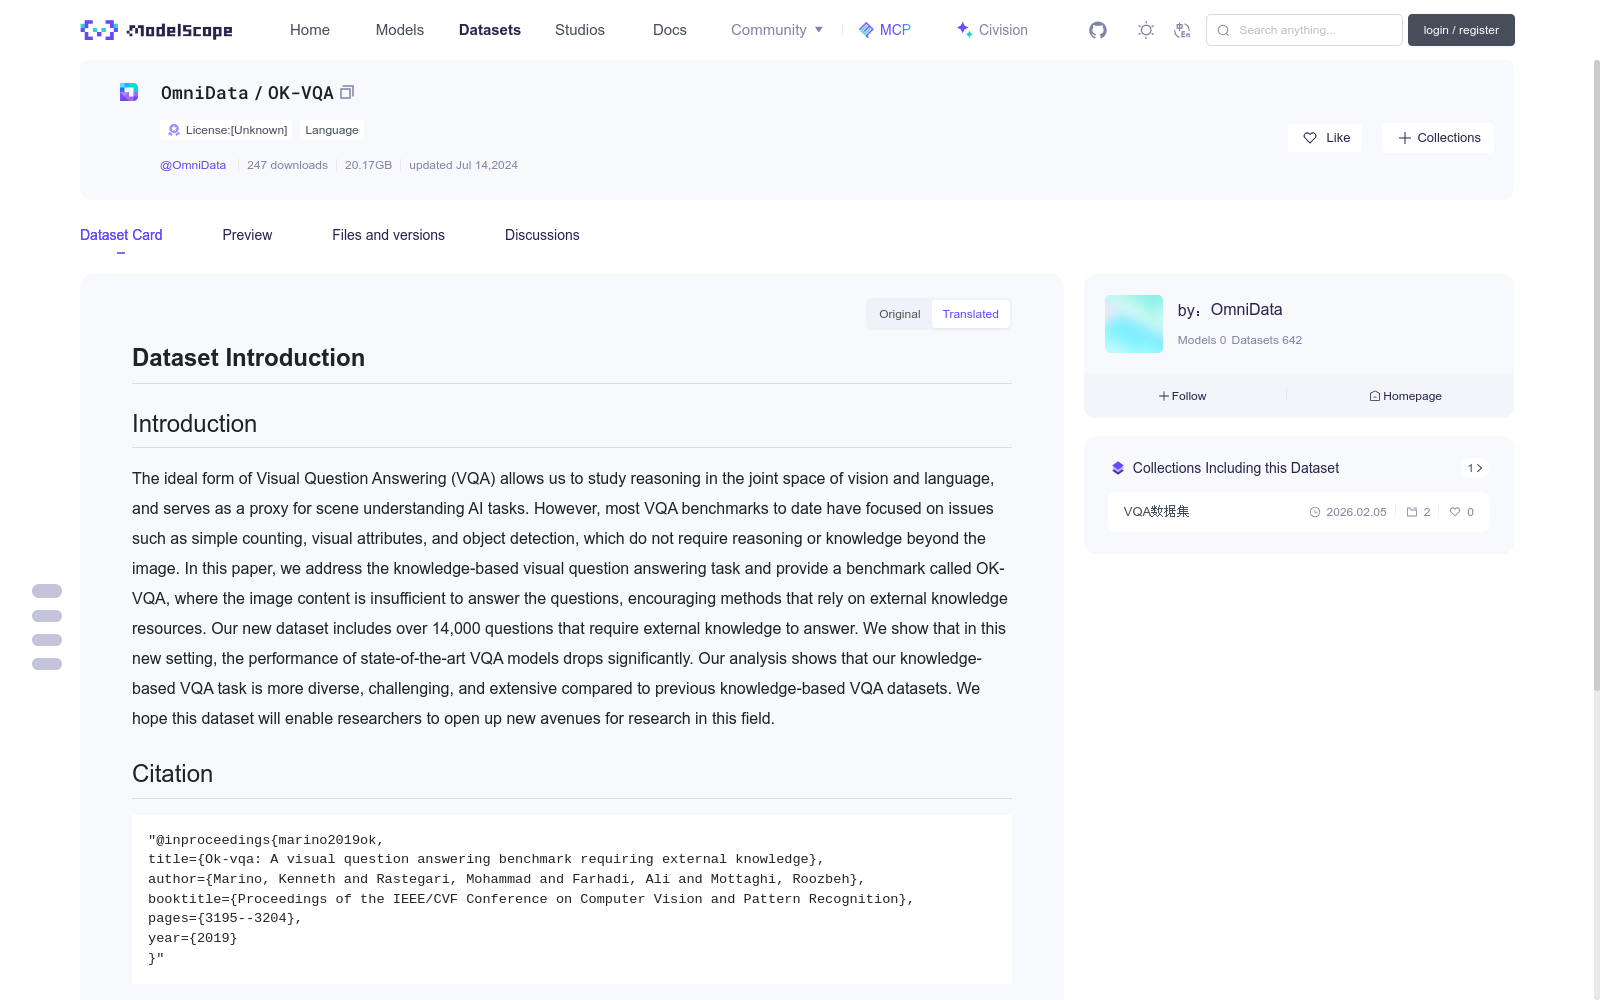This screenshot has width=1600, height=1000.
Task: Click the page's vertical scrollbar
Action: (1596, 375)
